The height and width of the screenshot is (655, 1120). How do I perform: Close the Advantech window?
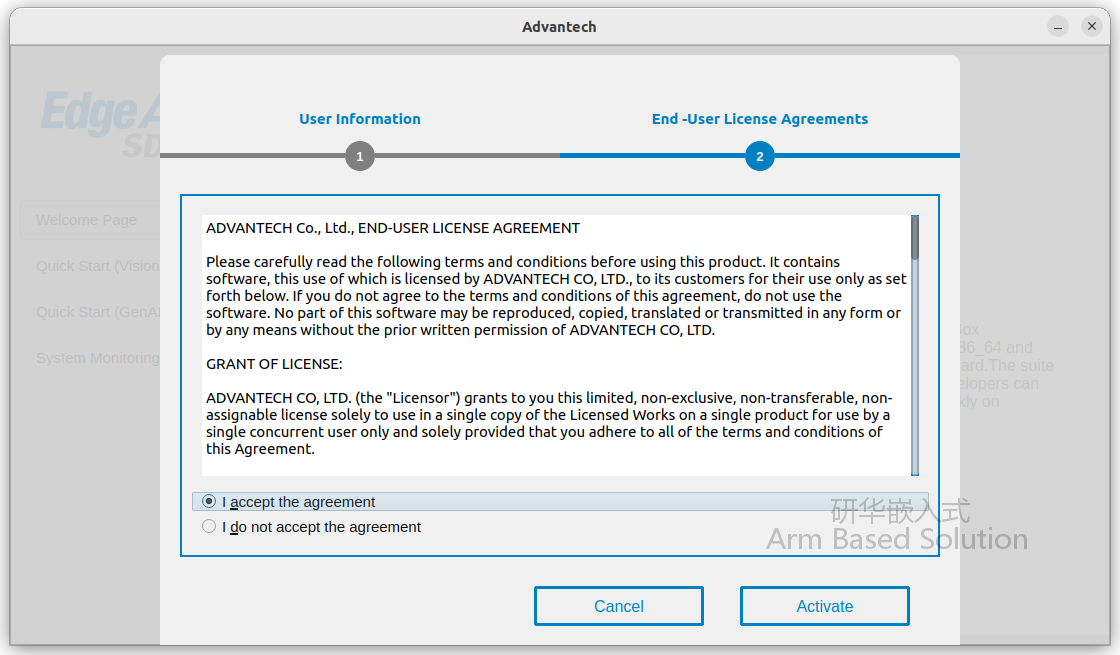click(1092, 26)
